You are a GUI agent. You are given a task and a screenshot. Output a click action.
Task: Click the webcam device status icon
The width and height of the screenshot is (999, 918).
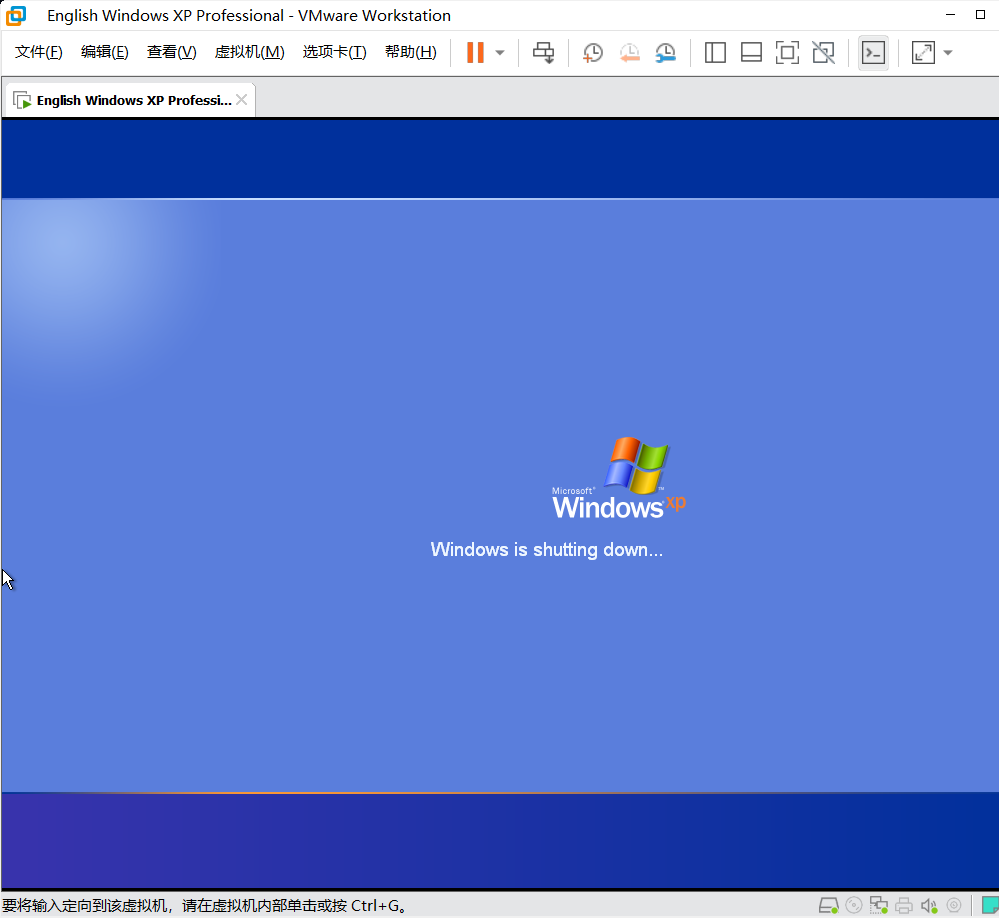pyautogui.click(x=954, y=905)
